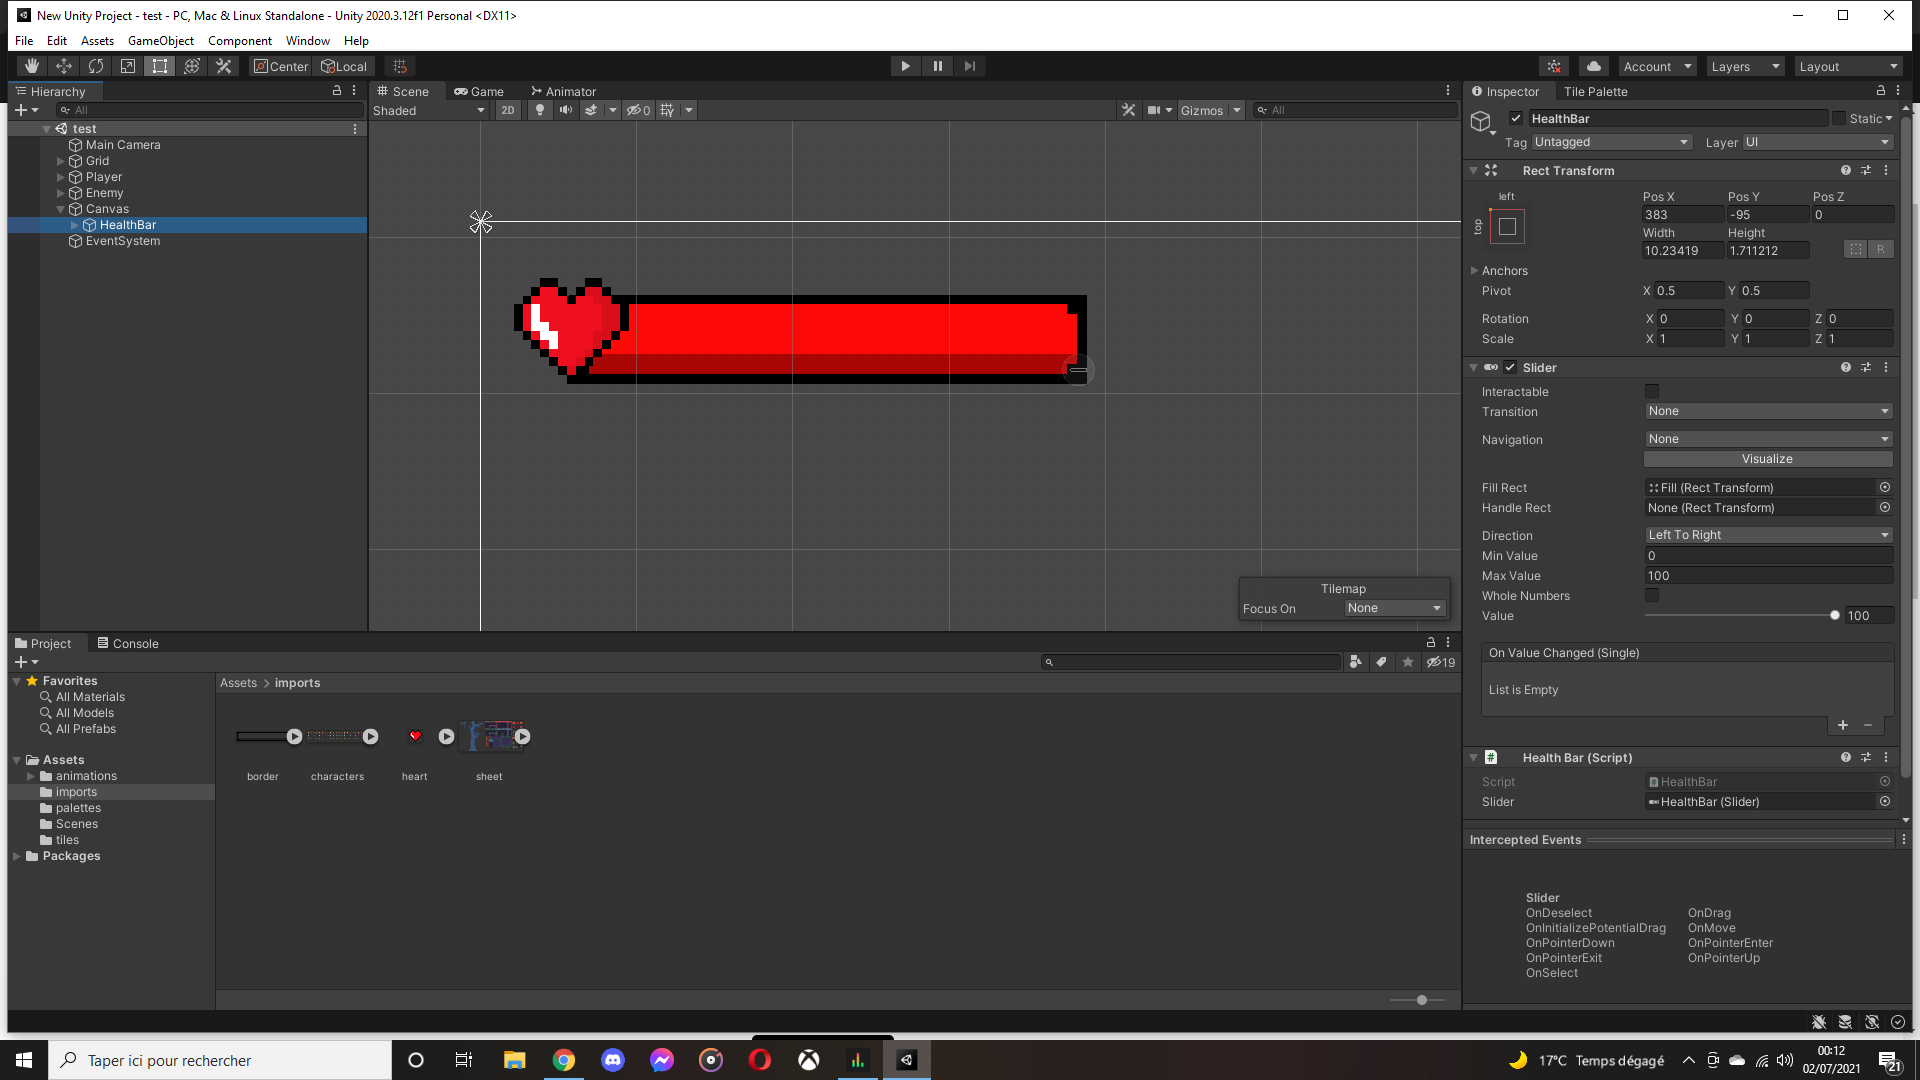Expand the Player object in the Hierarchy

[x=62, y=176]
